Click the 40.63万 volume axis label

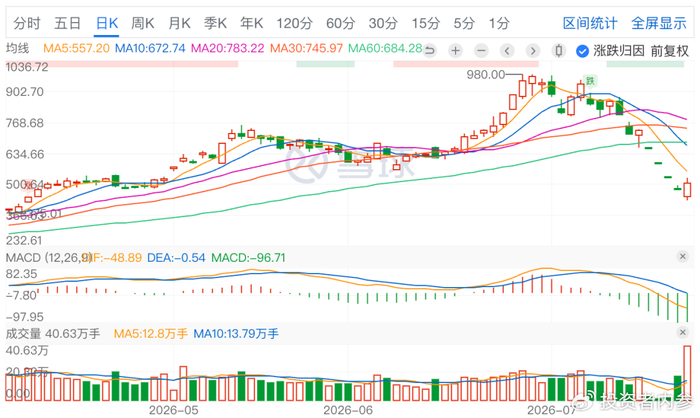(27, 351)
